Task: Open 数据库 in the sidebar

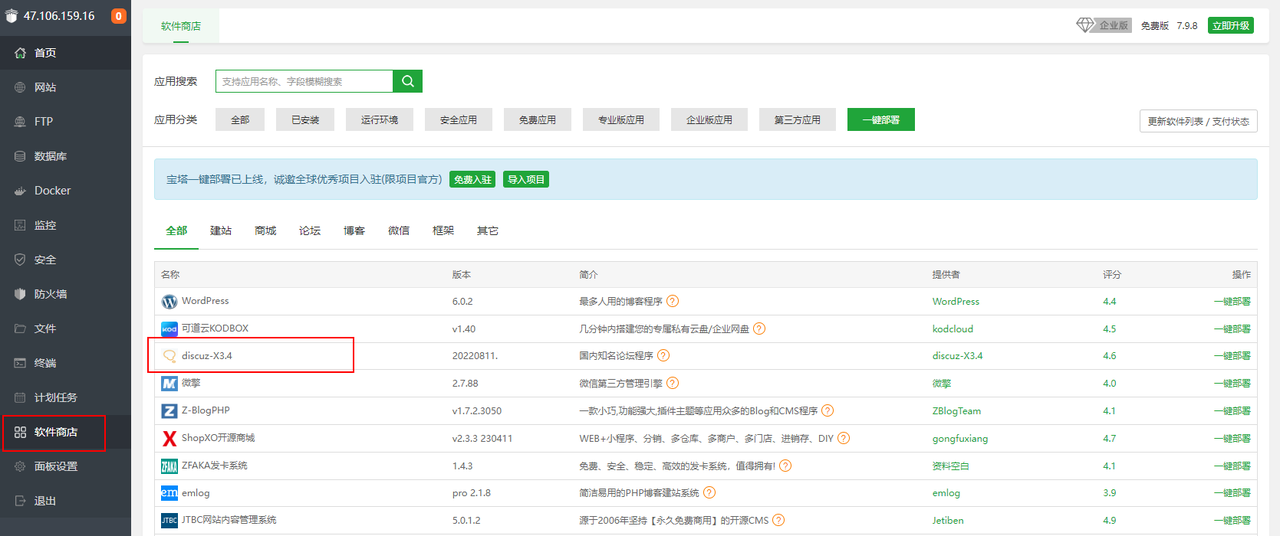Action: 65,156
